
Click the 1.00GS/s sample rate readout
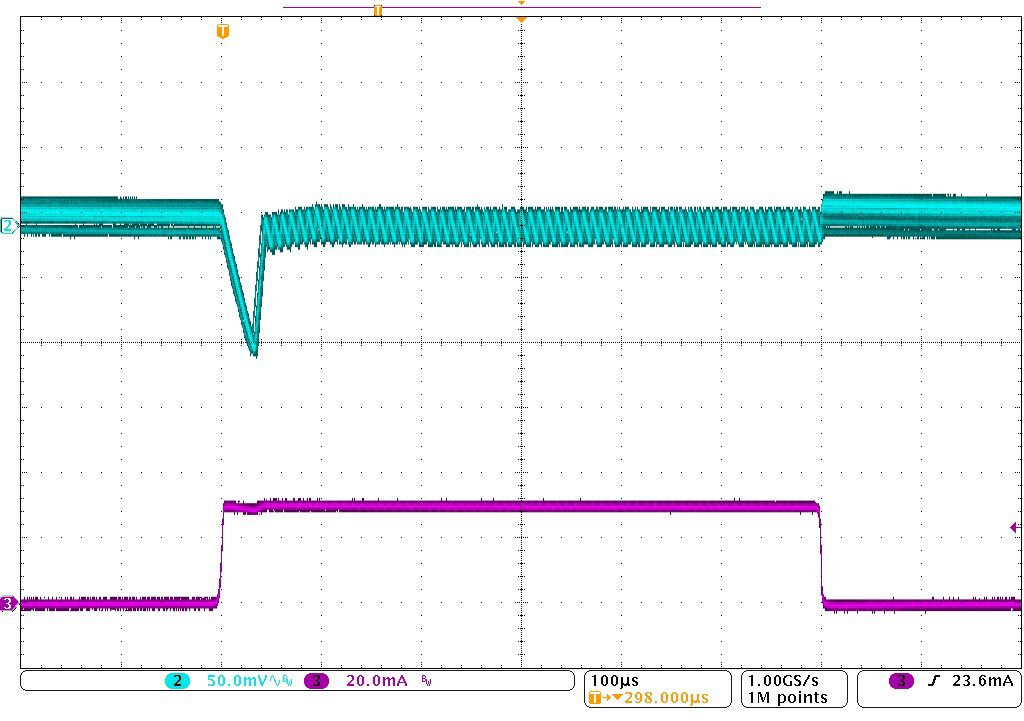(787, 680)
